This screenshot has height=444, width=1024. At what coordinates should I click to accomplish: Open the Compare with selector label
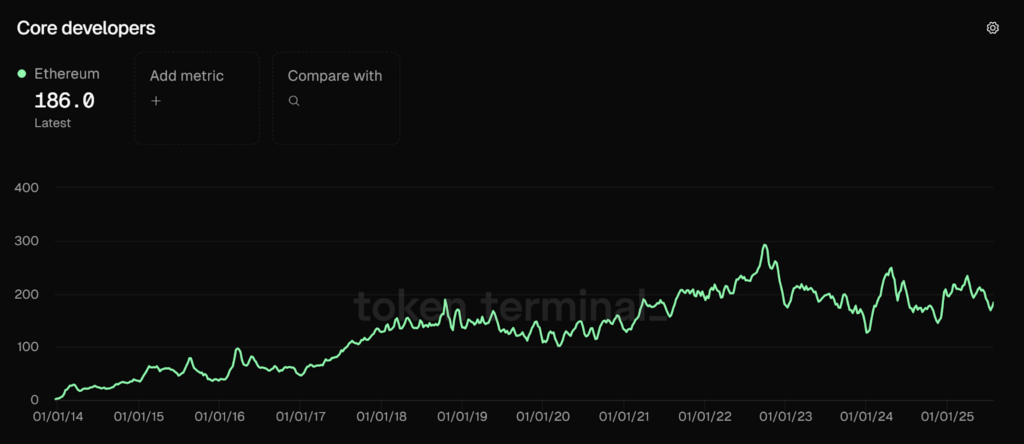(335, 76)
